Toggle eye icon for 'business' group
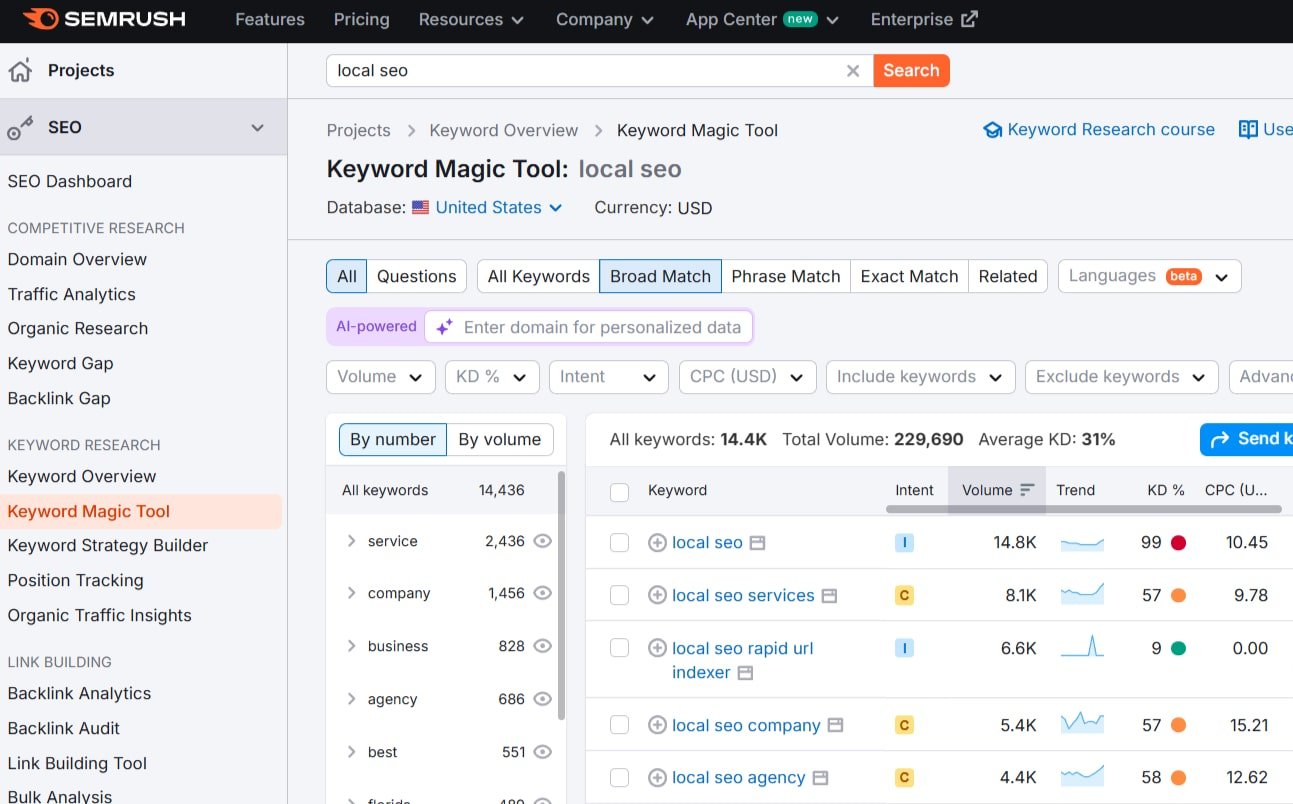Screen dimensions: 1293x804 (x=543, y=646)
